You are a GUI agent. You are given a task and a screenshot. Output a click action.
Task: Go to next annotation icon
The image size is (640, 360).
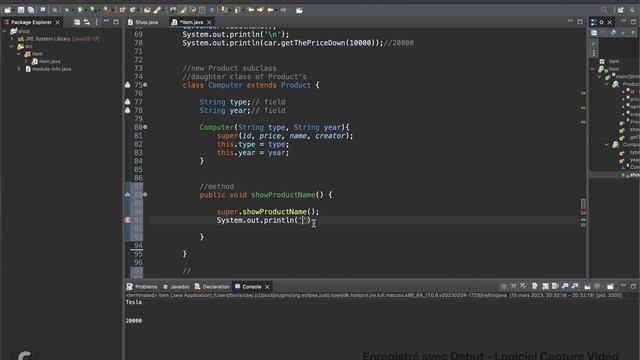point(223,10)
